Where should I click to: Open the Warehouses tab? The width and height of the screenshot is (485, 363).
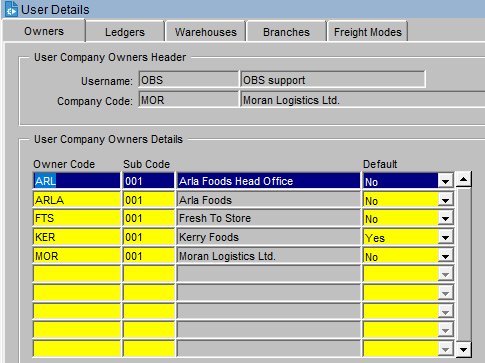pyautogui.click(x=206, y=32)
